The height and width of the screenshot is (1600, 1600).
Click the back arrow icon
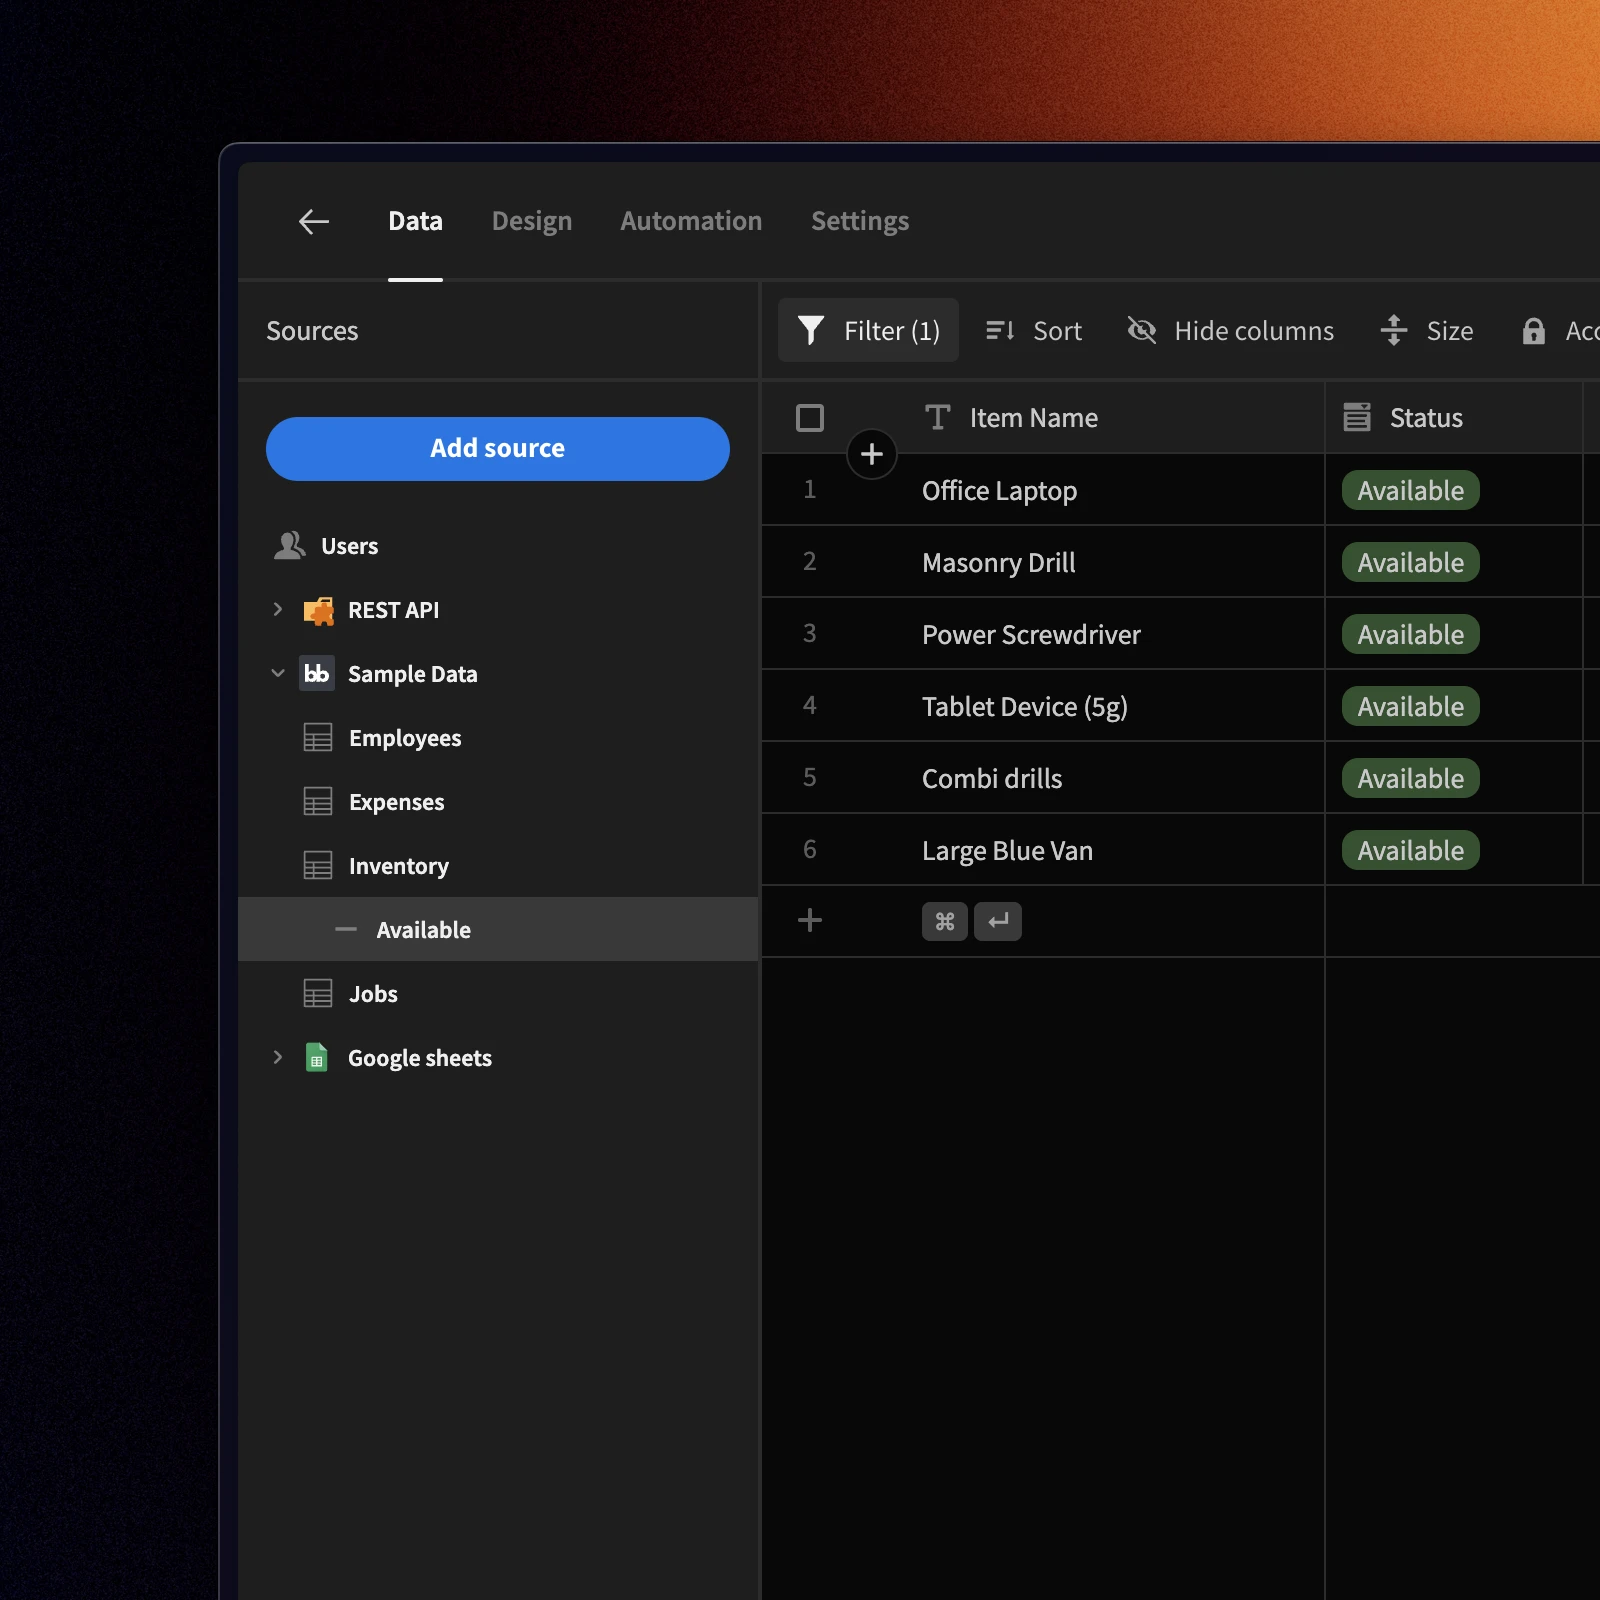tap(314, 221)
